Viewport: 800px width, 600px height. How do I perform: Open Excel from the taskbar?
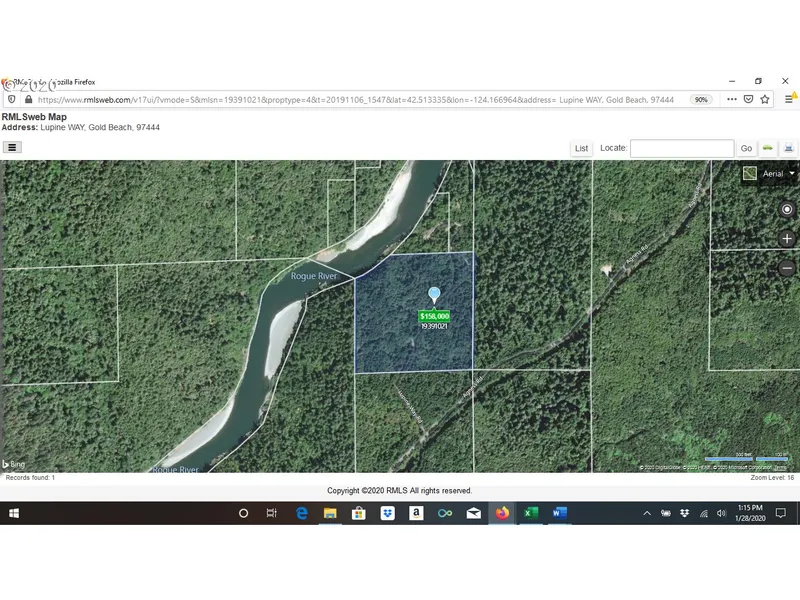click(x=531, y=513)
